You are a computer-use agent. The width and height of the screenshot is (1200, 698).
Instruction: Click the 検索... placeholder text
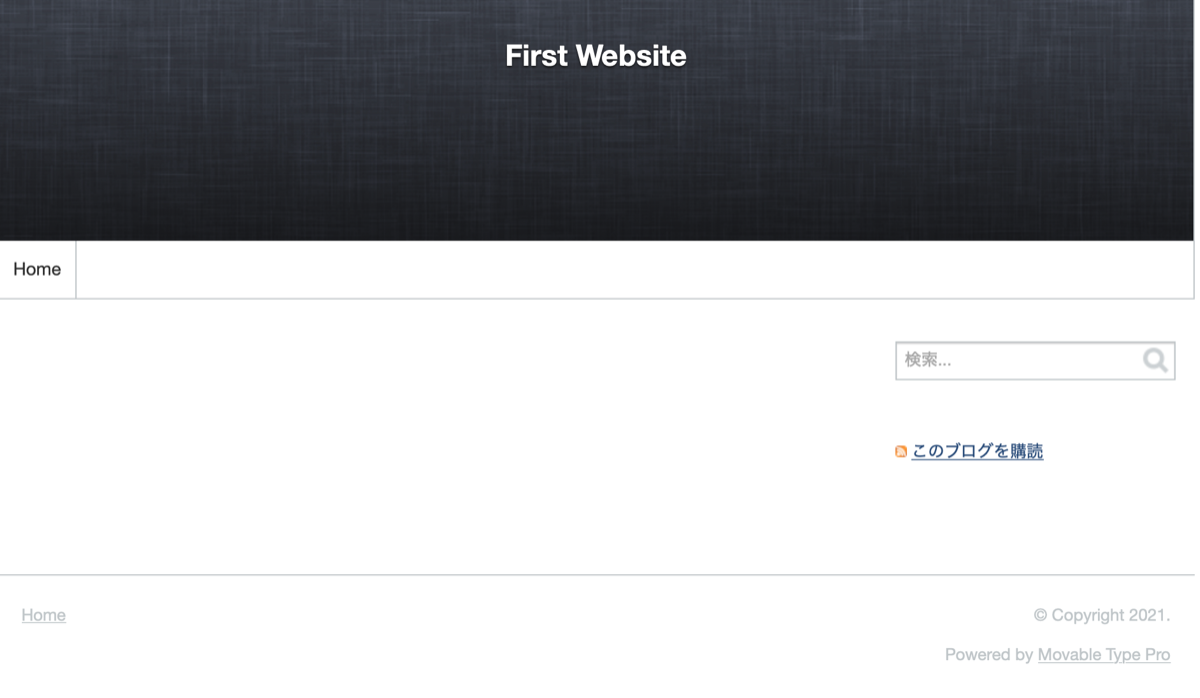[x=928, y=360]
